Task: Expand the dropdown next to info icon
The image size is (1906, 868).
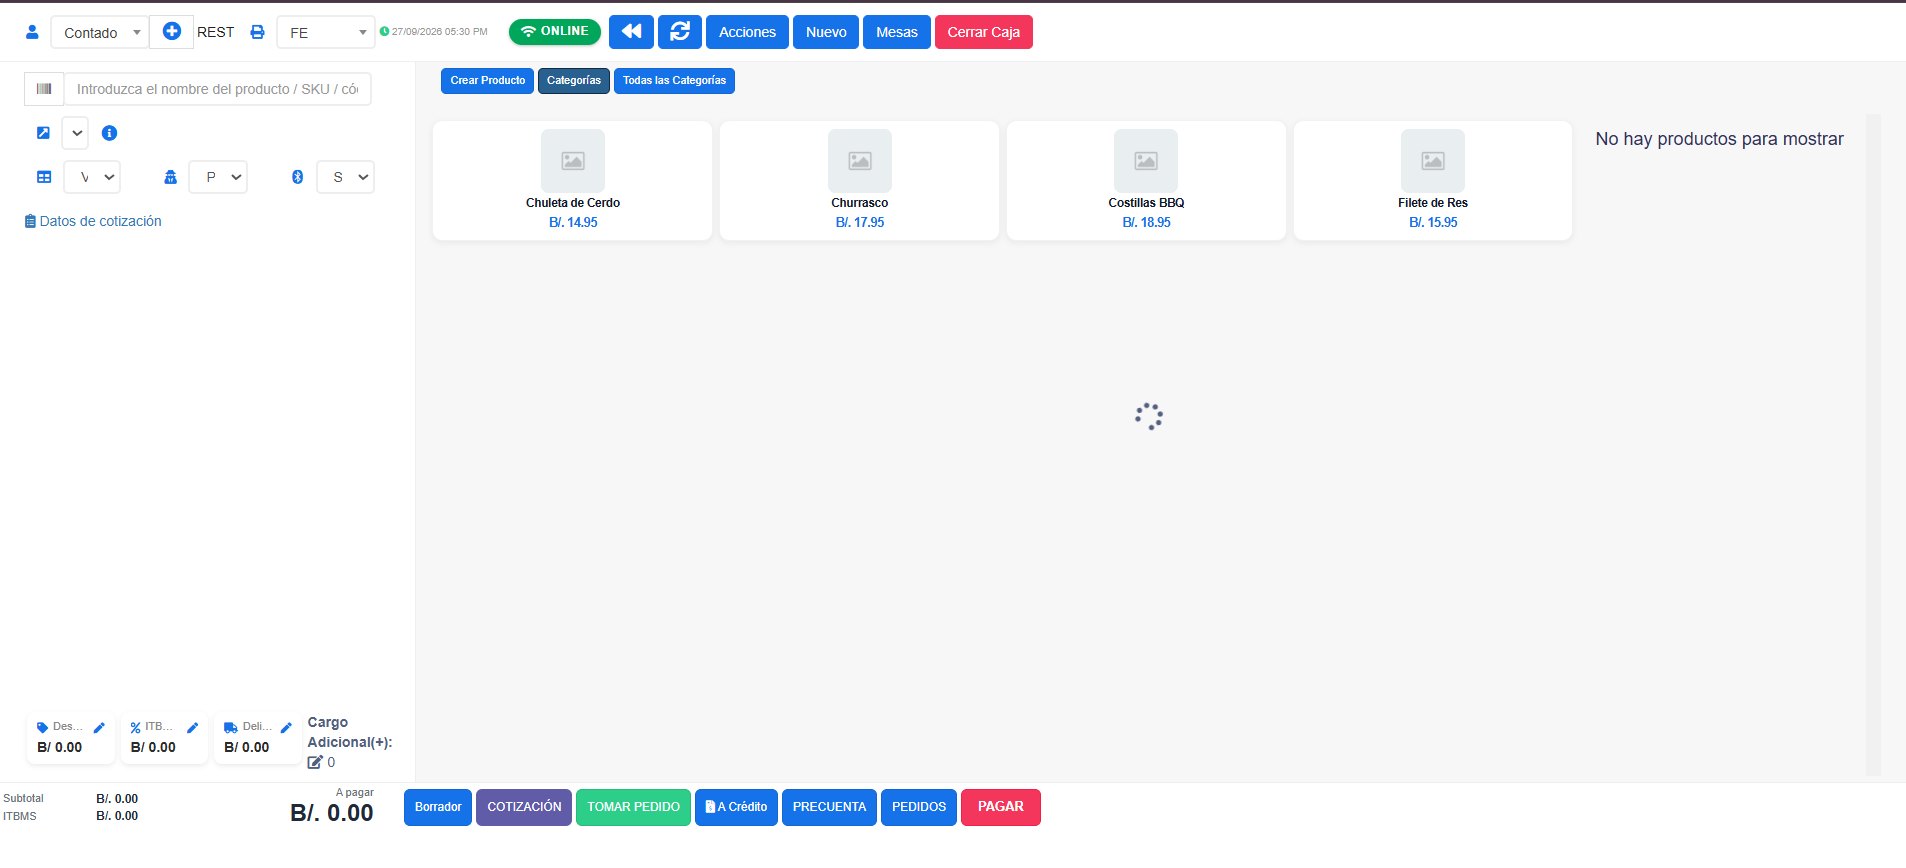Action: 76,133
